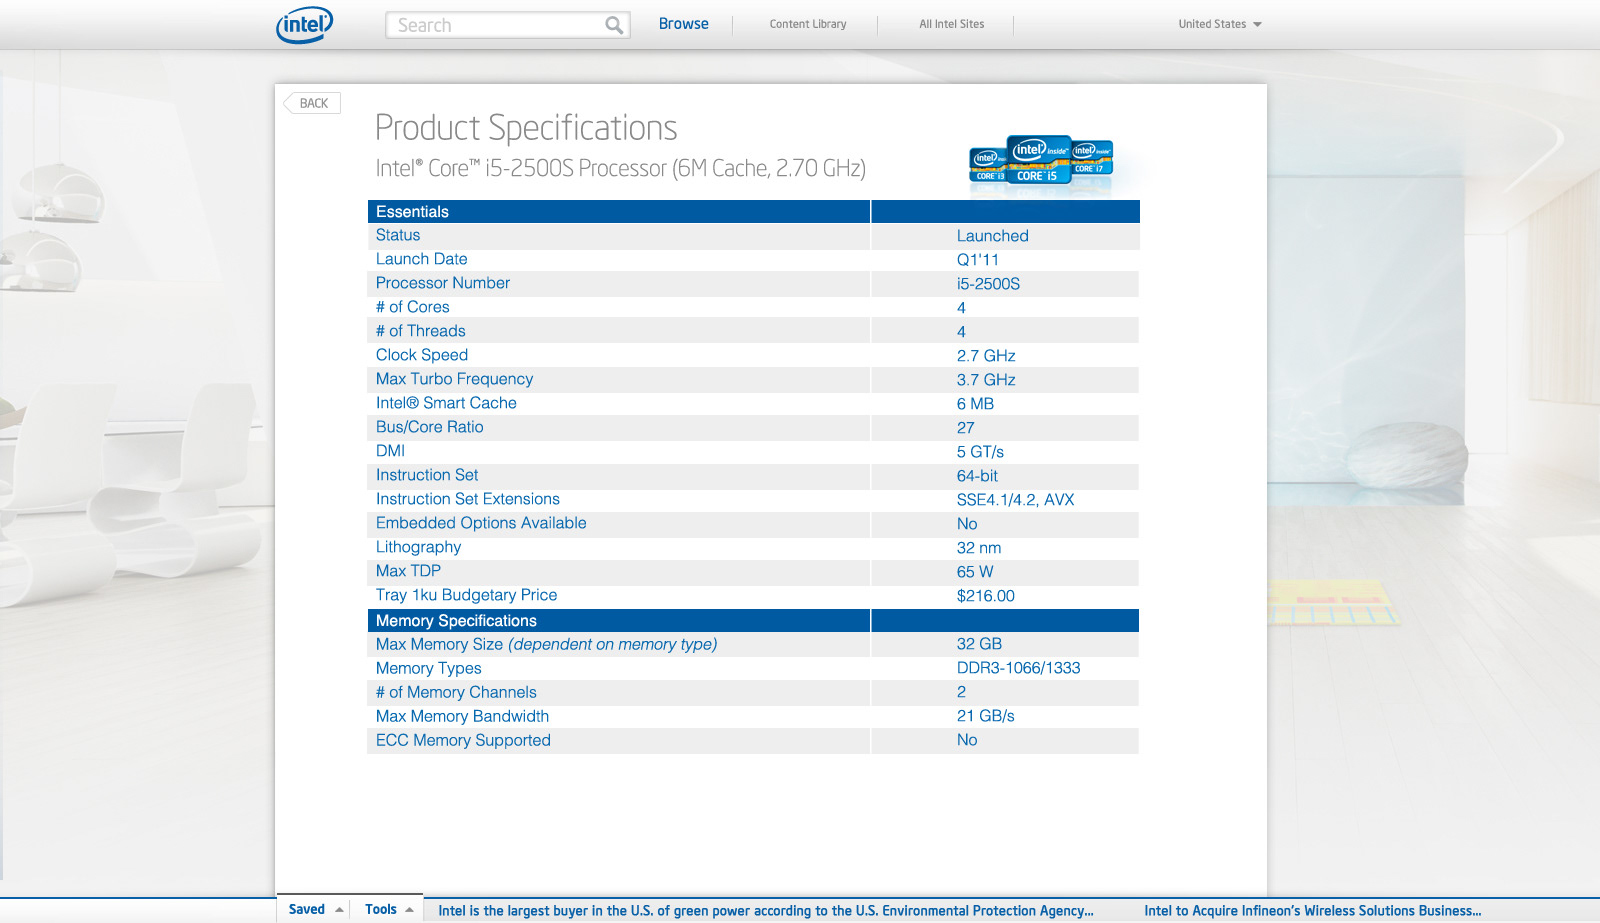
Task: Open Content Library
Action: [x=808, y=24]
